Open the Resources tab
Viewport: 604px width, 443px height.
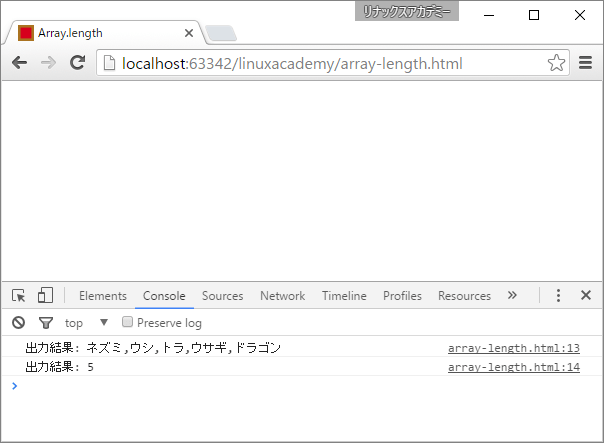(464, 296)
